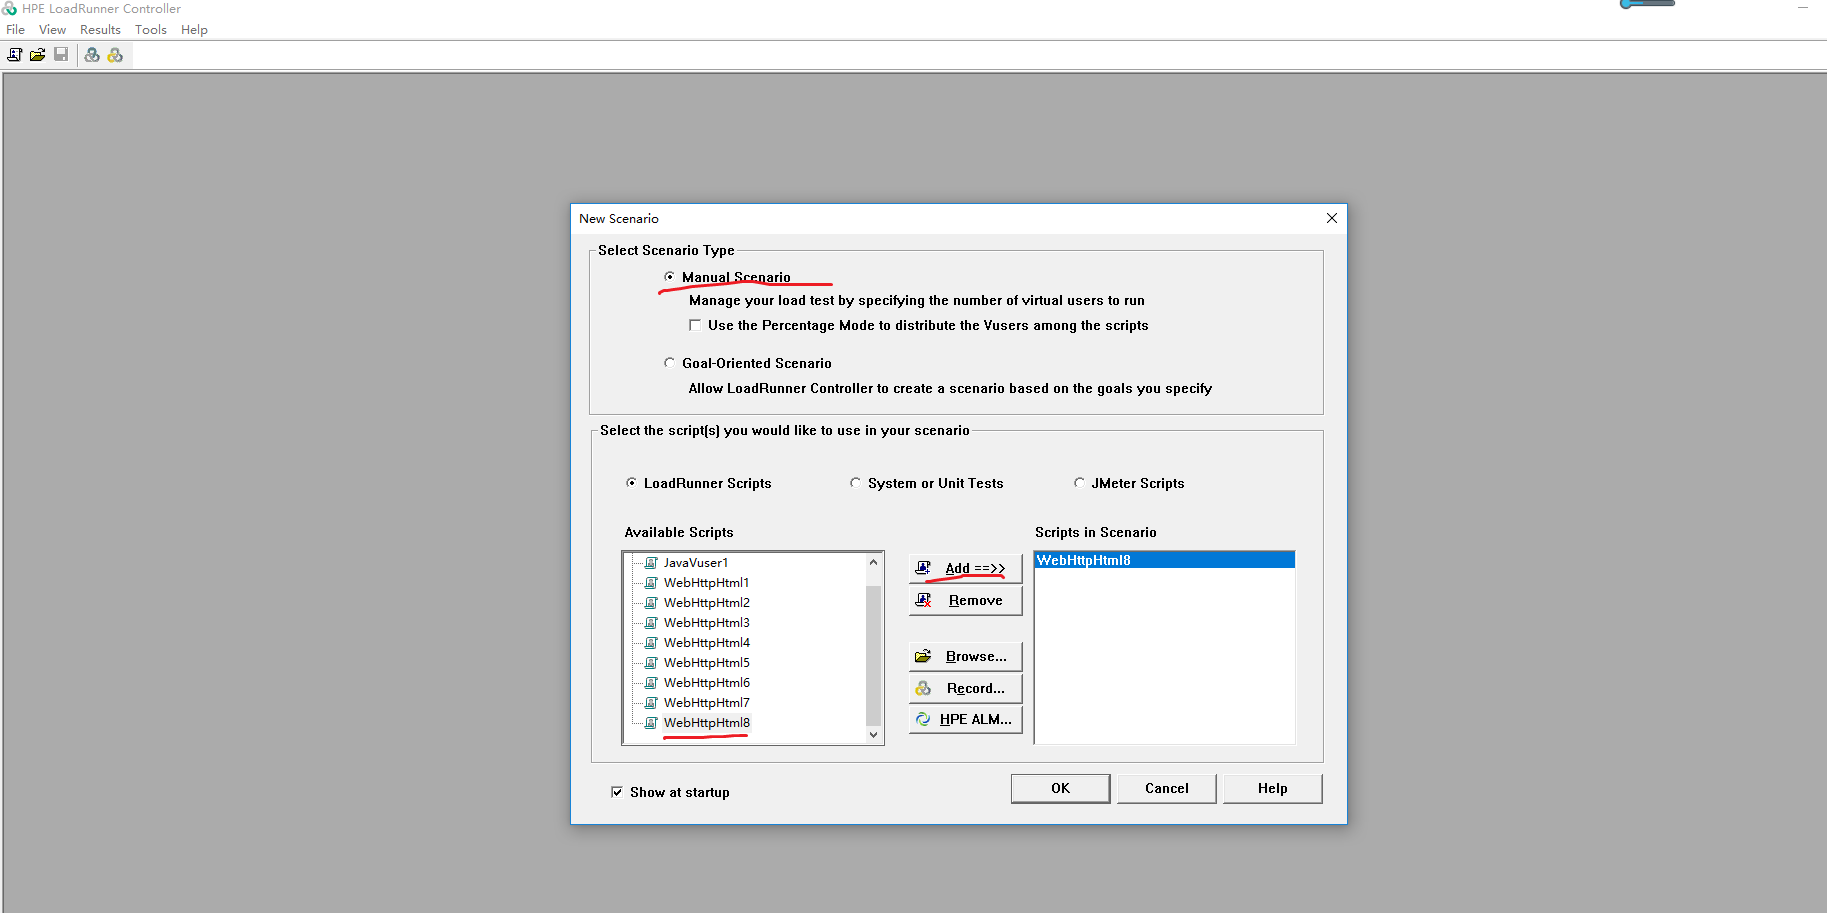Viewport: 1827px width, 913px height.
Task: Click the script icon beside WebHttpHtml6
Action: point(651,683)
